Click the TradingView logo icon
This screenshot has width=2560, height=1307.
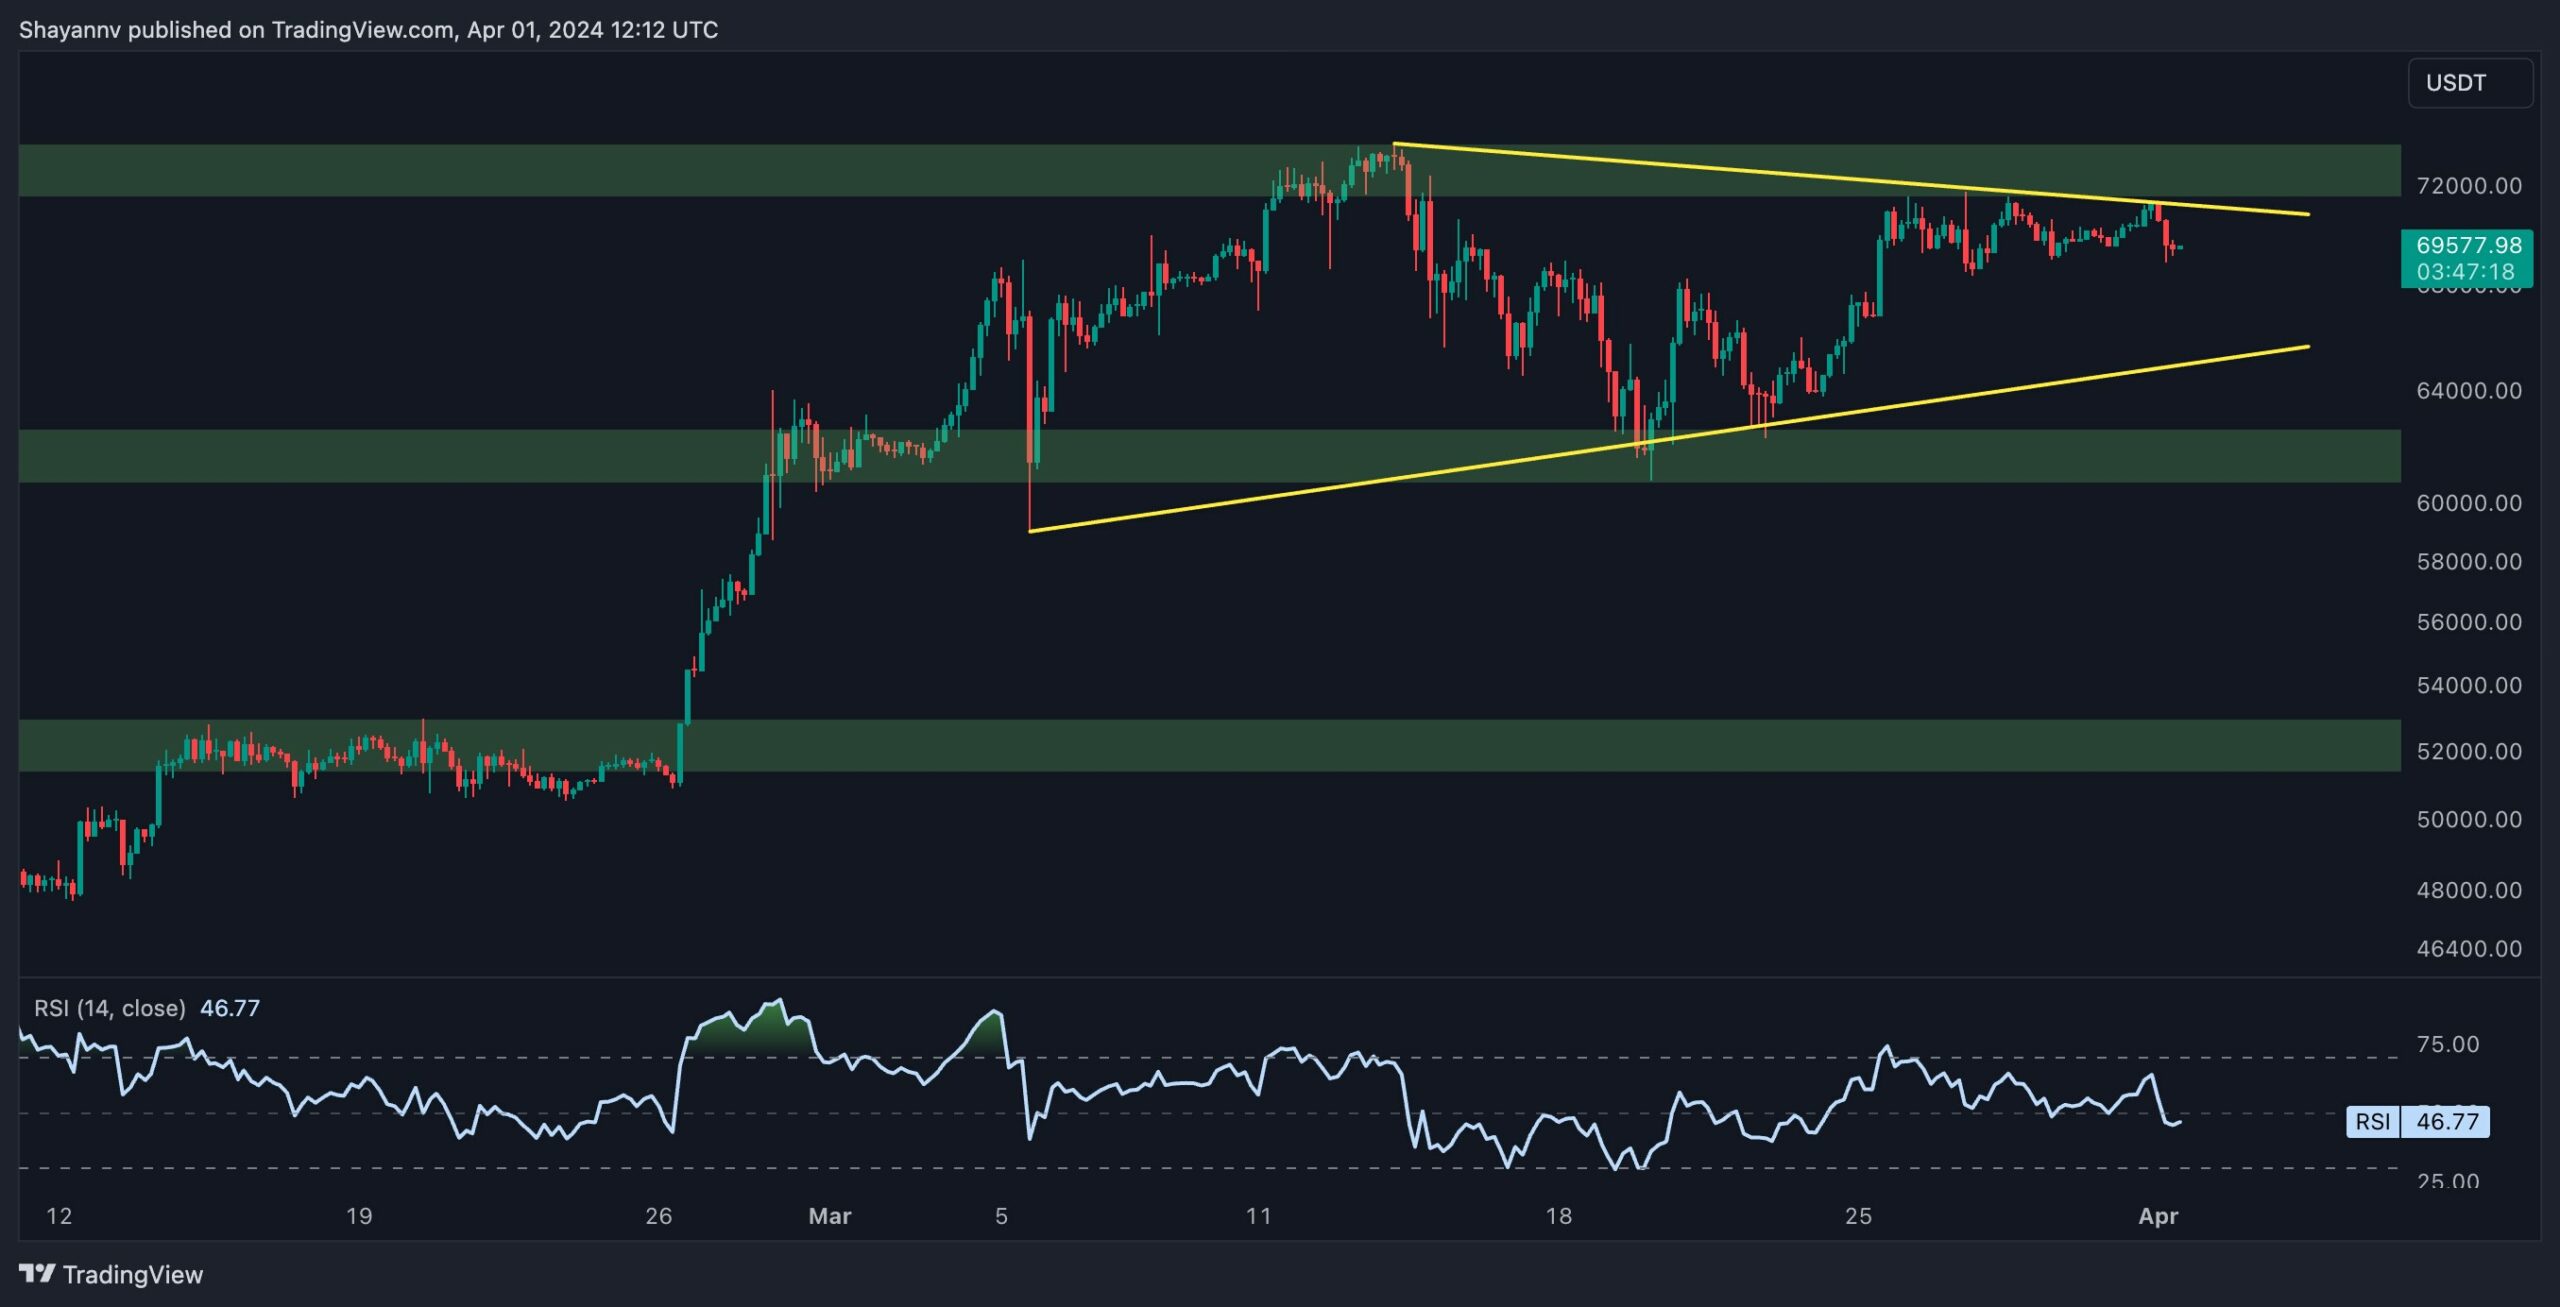[x=37, y=1273]
